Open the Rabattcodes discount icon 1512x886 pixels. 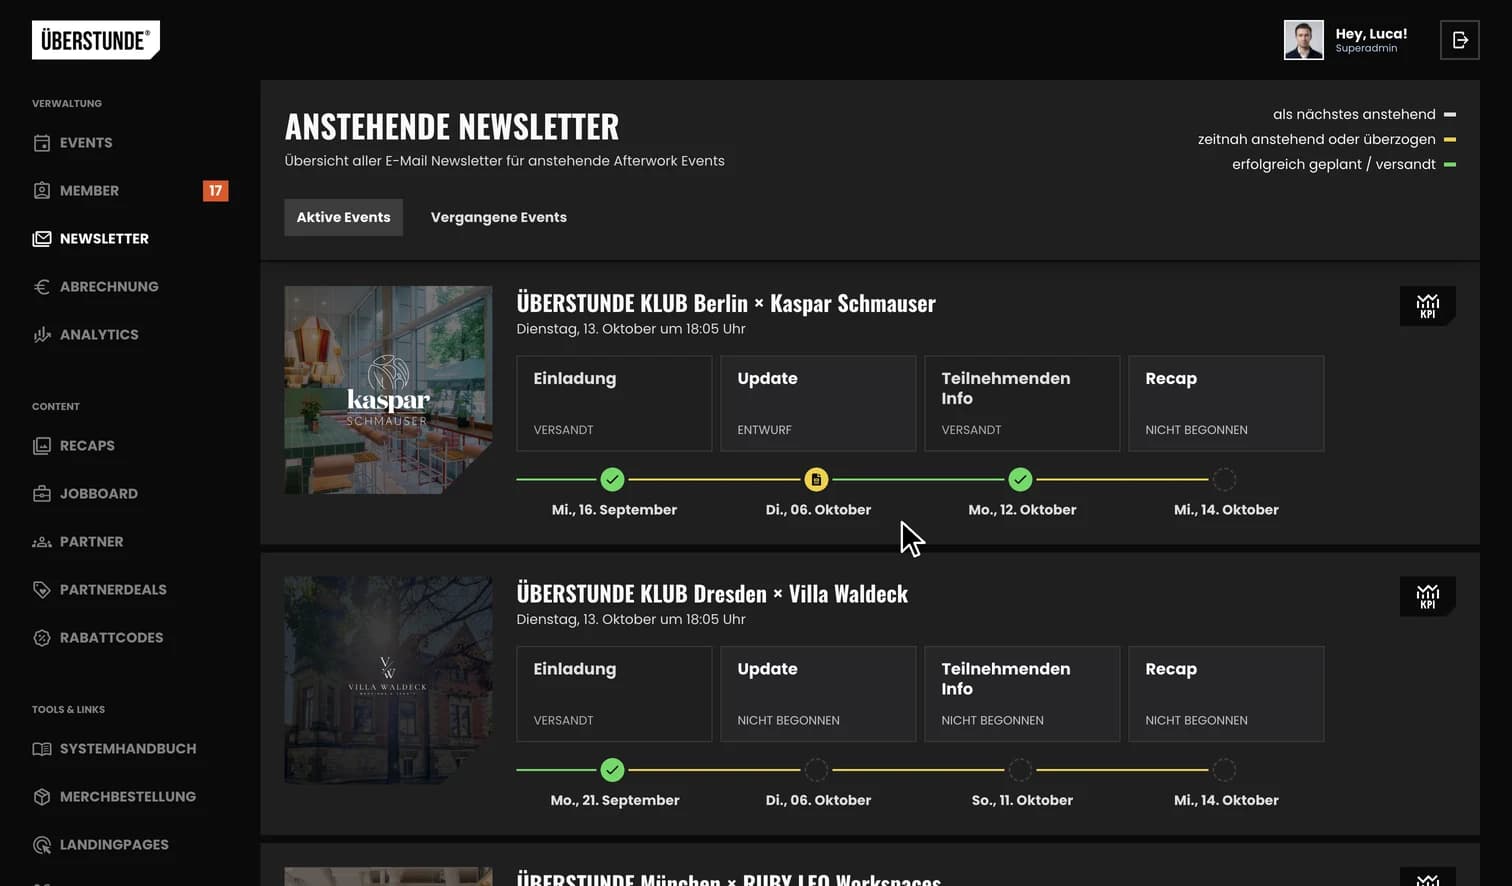point(42,638)
